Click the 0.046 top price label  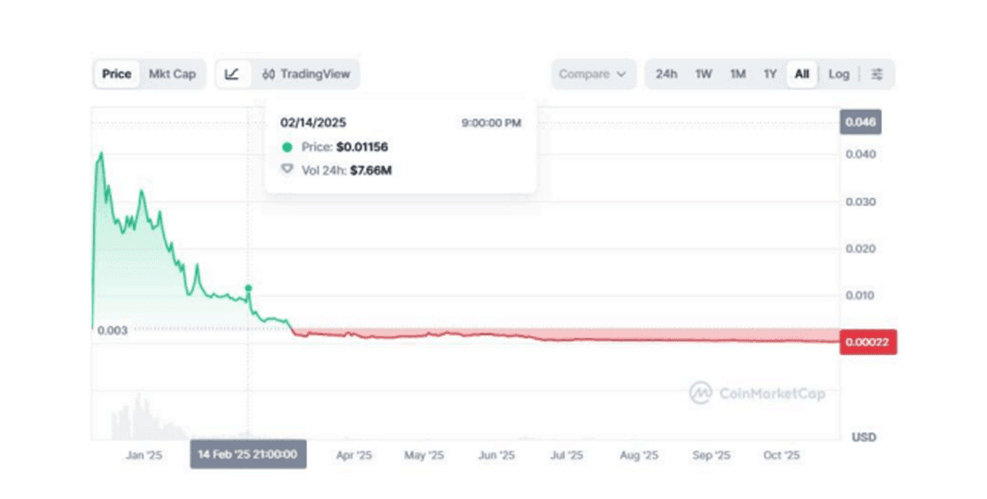[859, 122]
